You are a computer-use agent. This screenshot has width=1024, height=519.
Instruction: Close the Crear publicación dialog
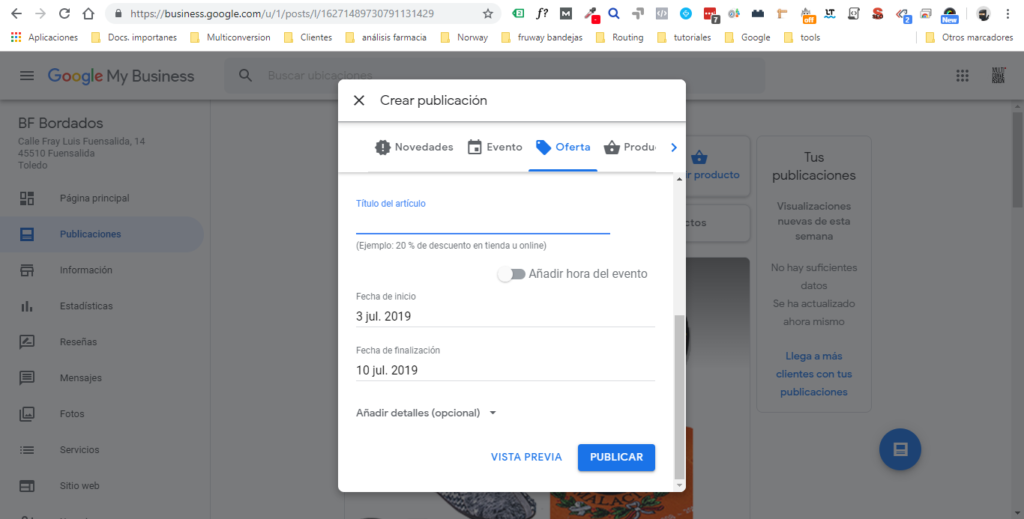pos(359,101)
